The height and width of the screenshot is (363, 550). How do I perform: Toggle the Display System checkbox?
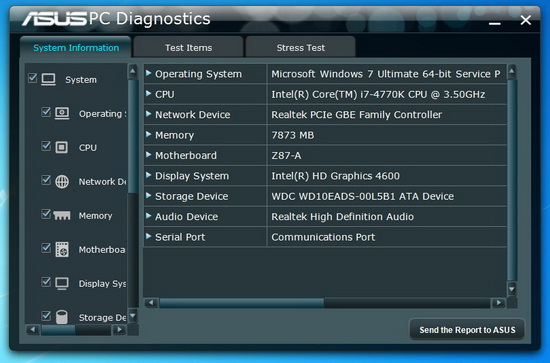tap(46, 282)
